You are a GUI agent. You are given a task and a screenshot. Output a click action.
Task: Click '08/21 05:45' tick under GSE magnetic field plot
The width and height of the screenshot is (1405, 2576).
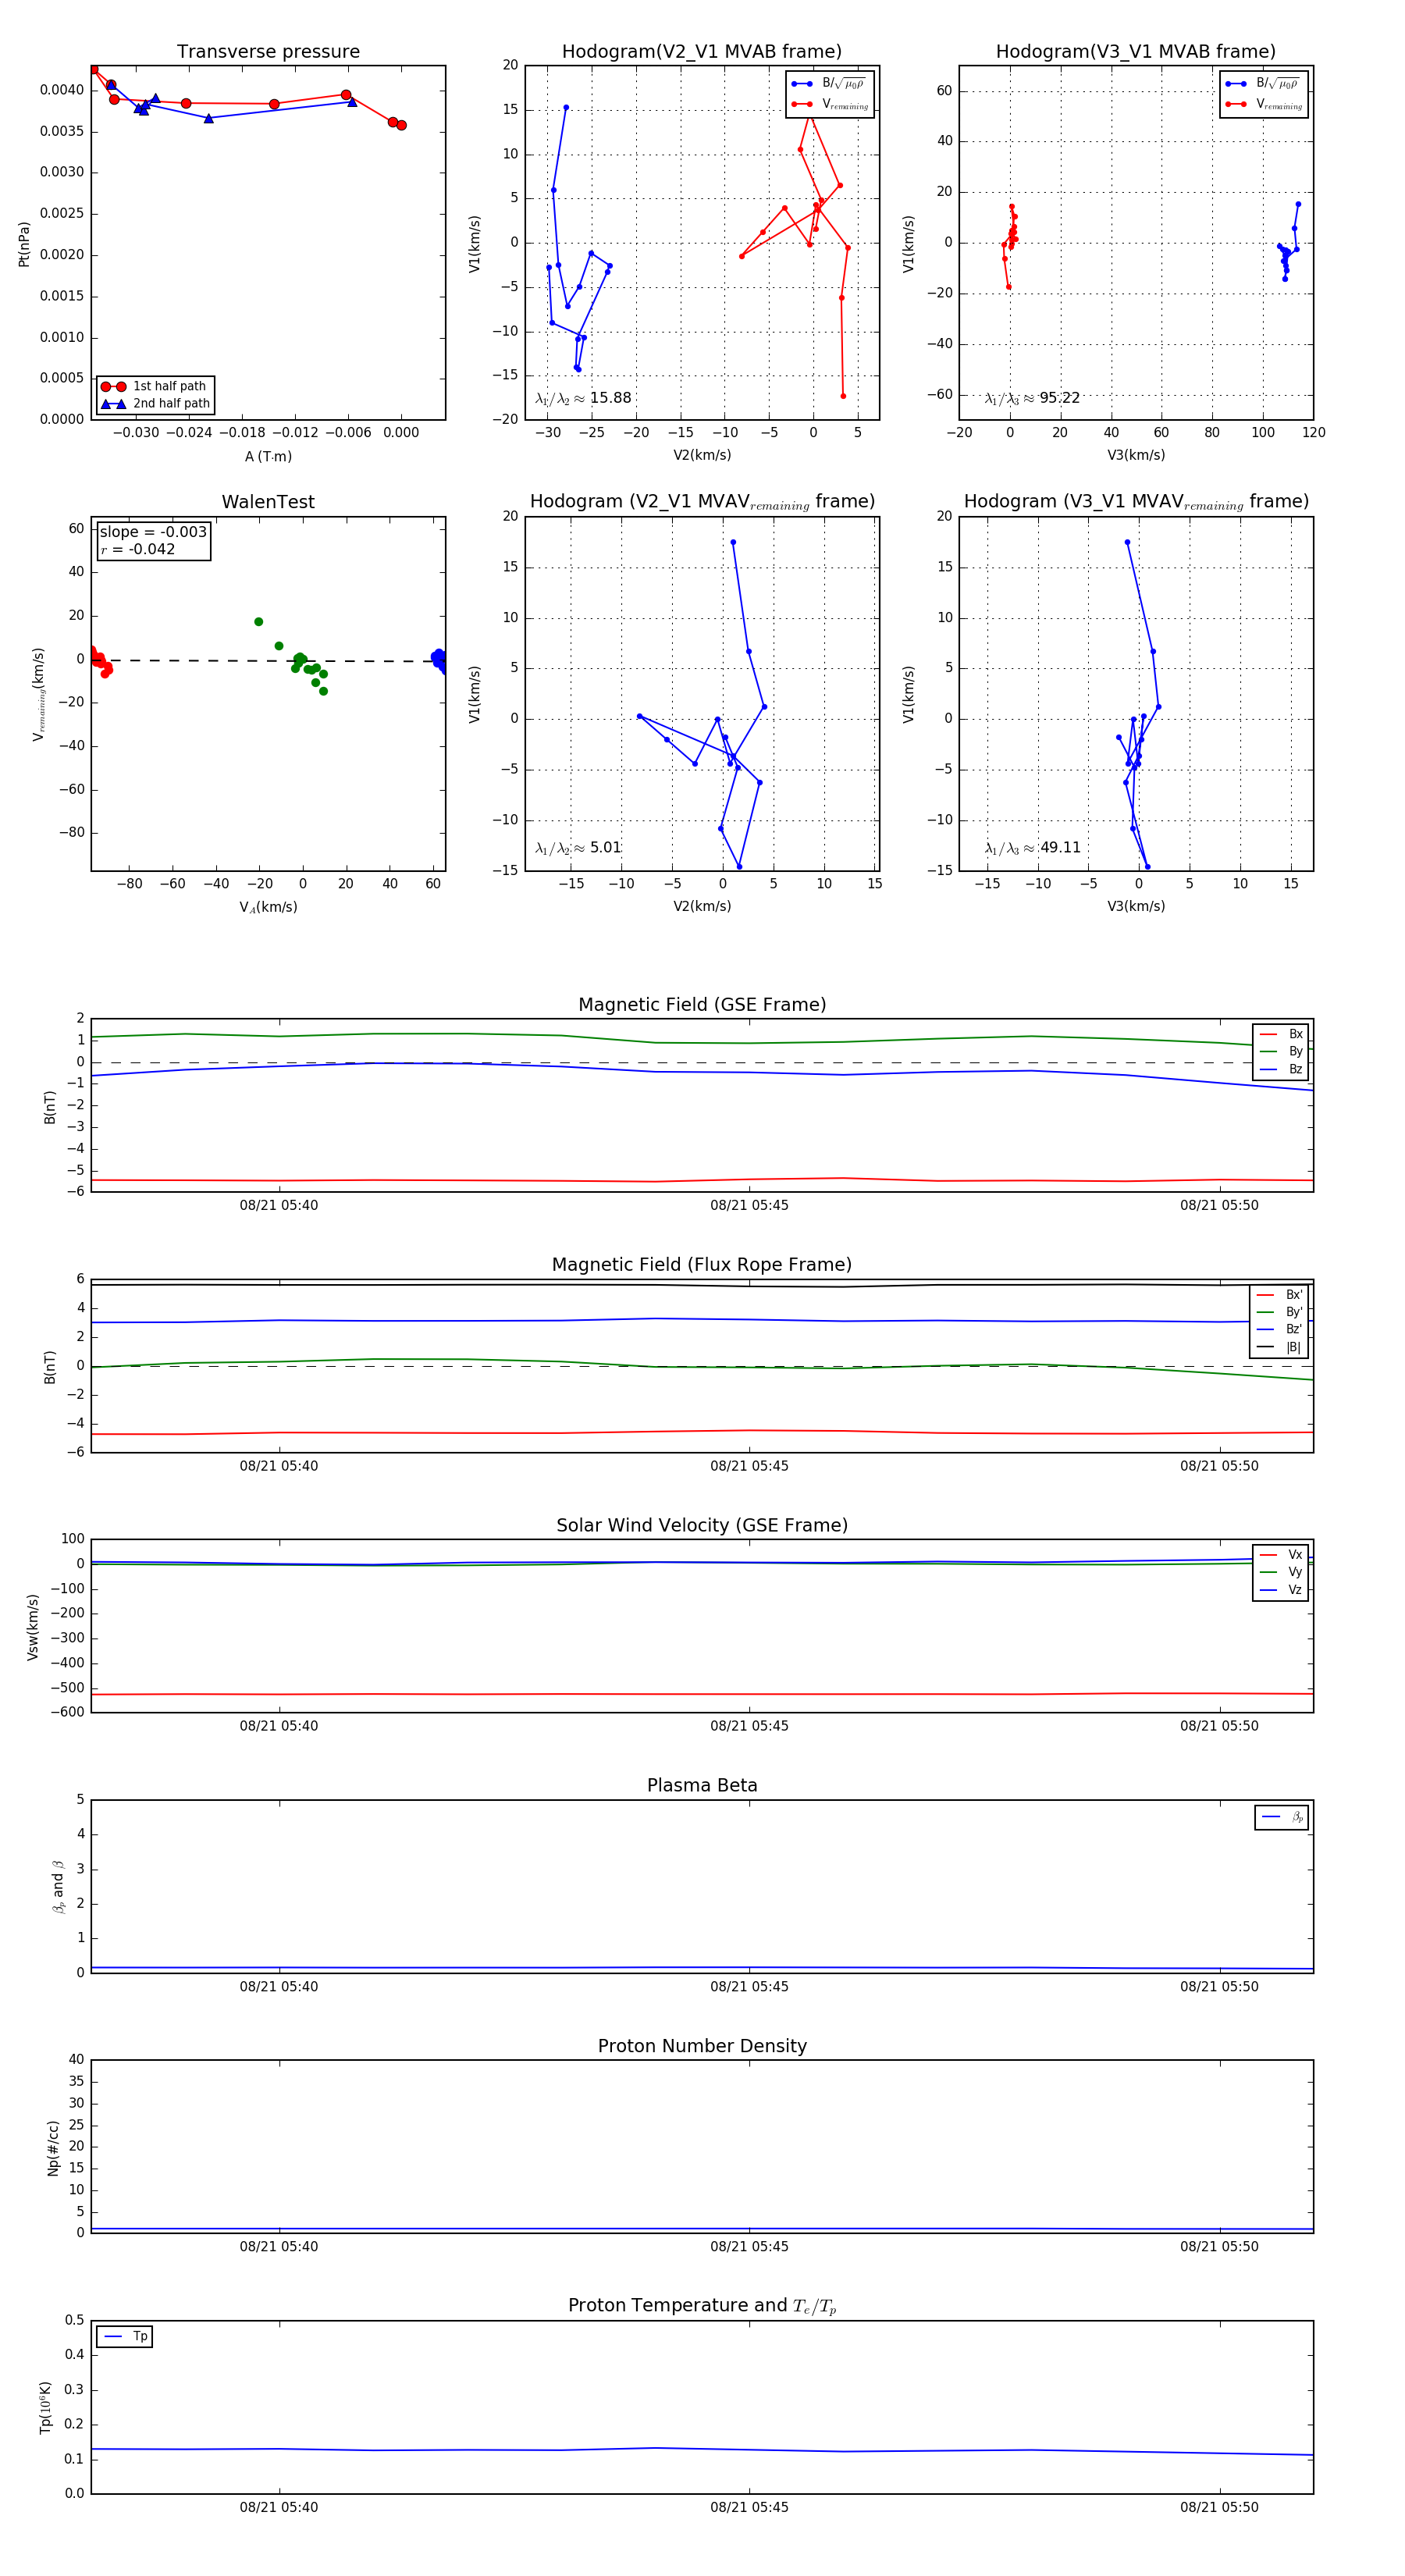pos(749,1205)
